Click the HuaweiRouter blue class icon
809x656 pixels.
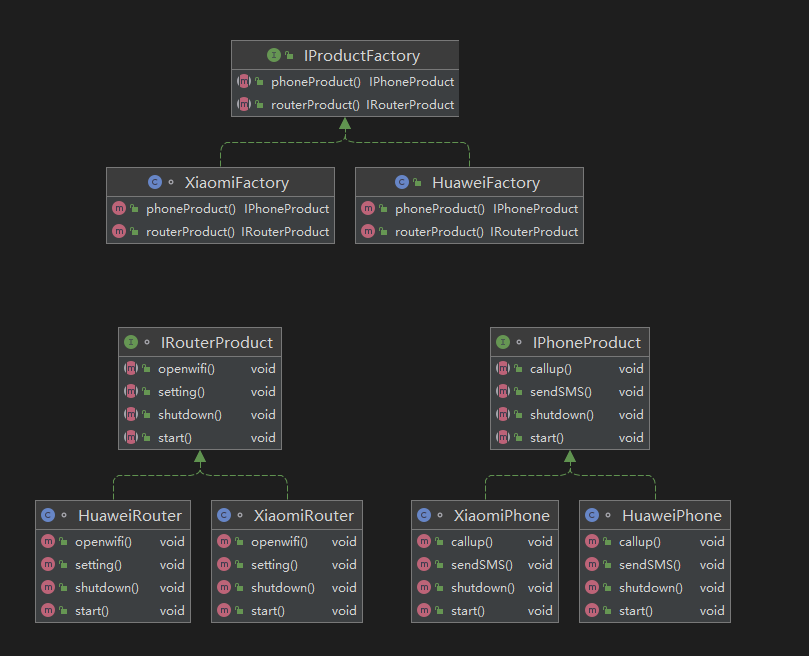coord(48,515)
